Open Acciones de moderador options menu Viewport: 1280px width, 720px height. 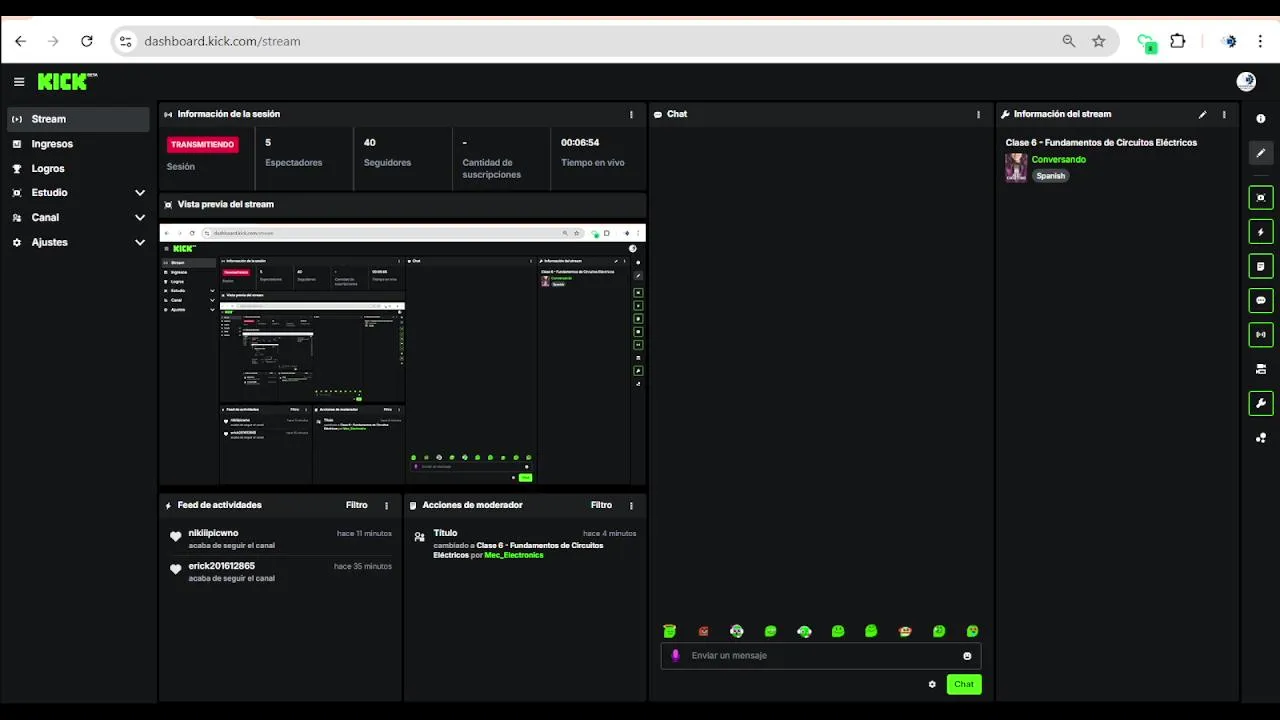[631, 505]
